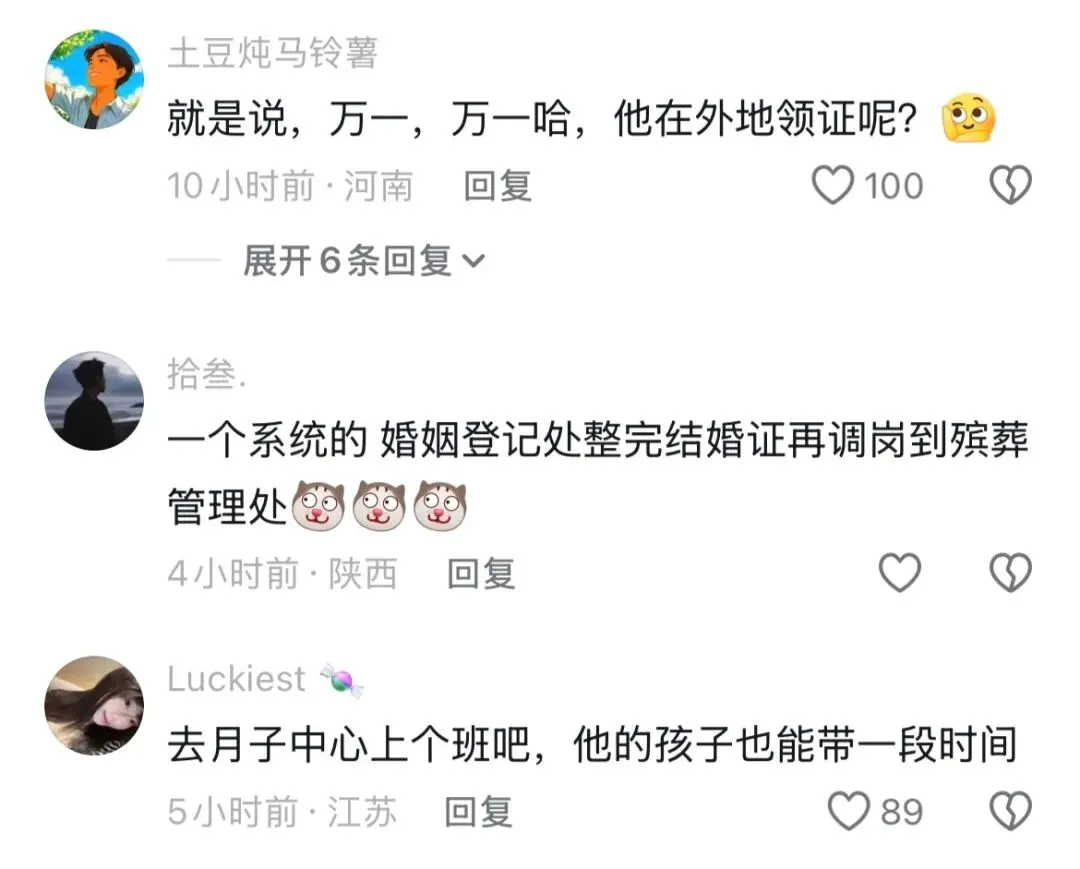This screenshot has width=1080, height=869.
Task: Reply to the comment from 河南
Action: (x=497, y=186)
